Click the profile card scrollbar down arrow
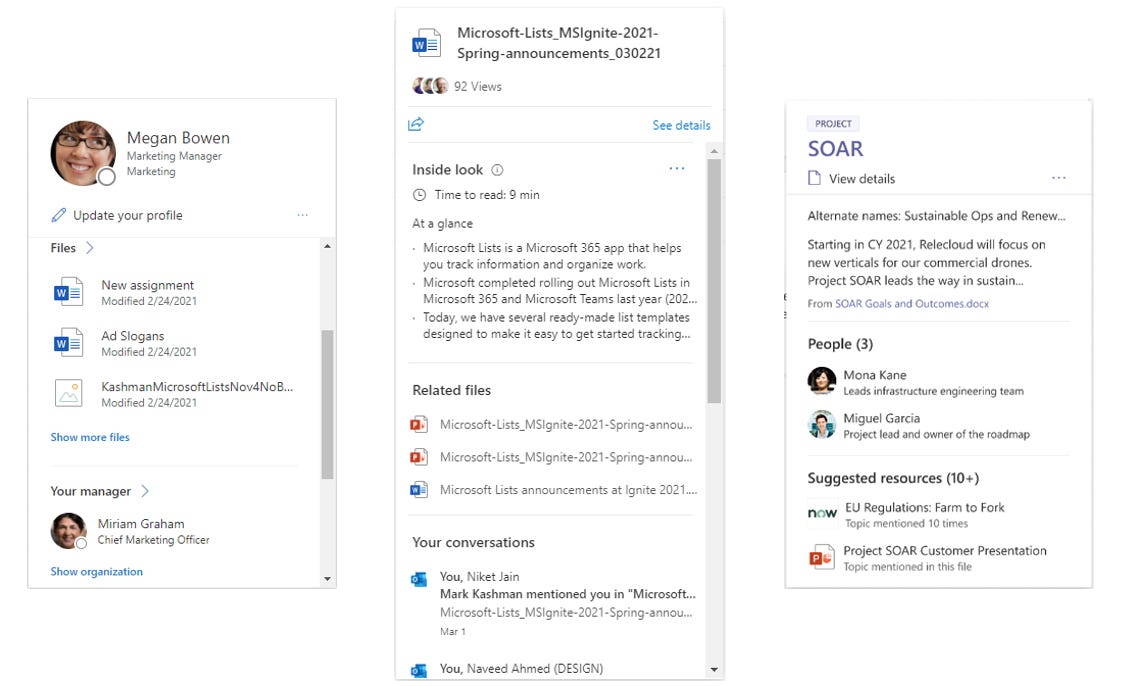1121x686 pixels. coord(327,579)
